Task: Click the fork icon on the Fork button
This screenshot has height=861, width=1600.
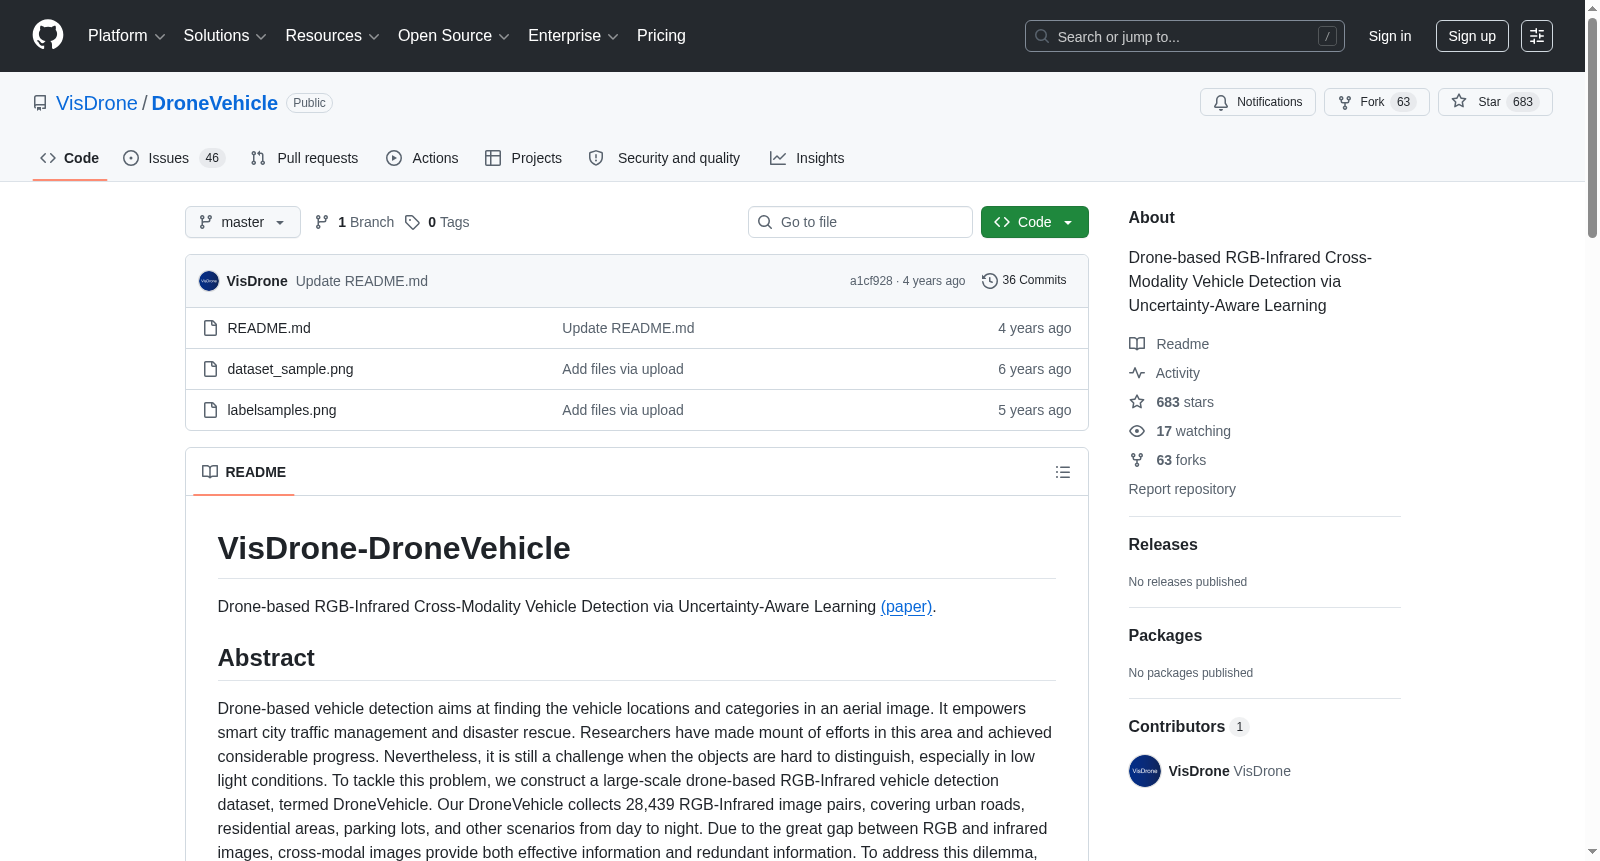Action: [x=1345, y=102]
